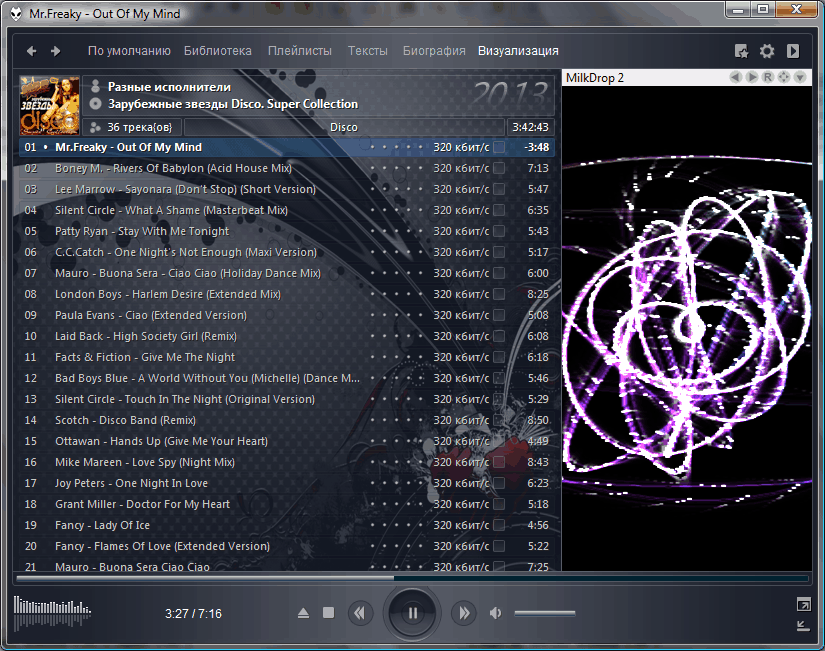
Task: Adjust the volume slider
Action: [x=545, y=613]
